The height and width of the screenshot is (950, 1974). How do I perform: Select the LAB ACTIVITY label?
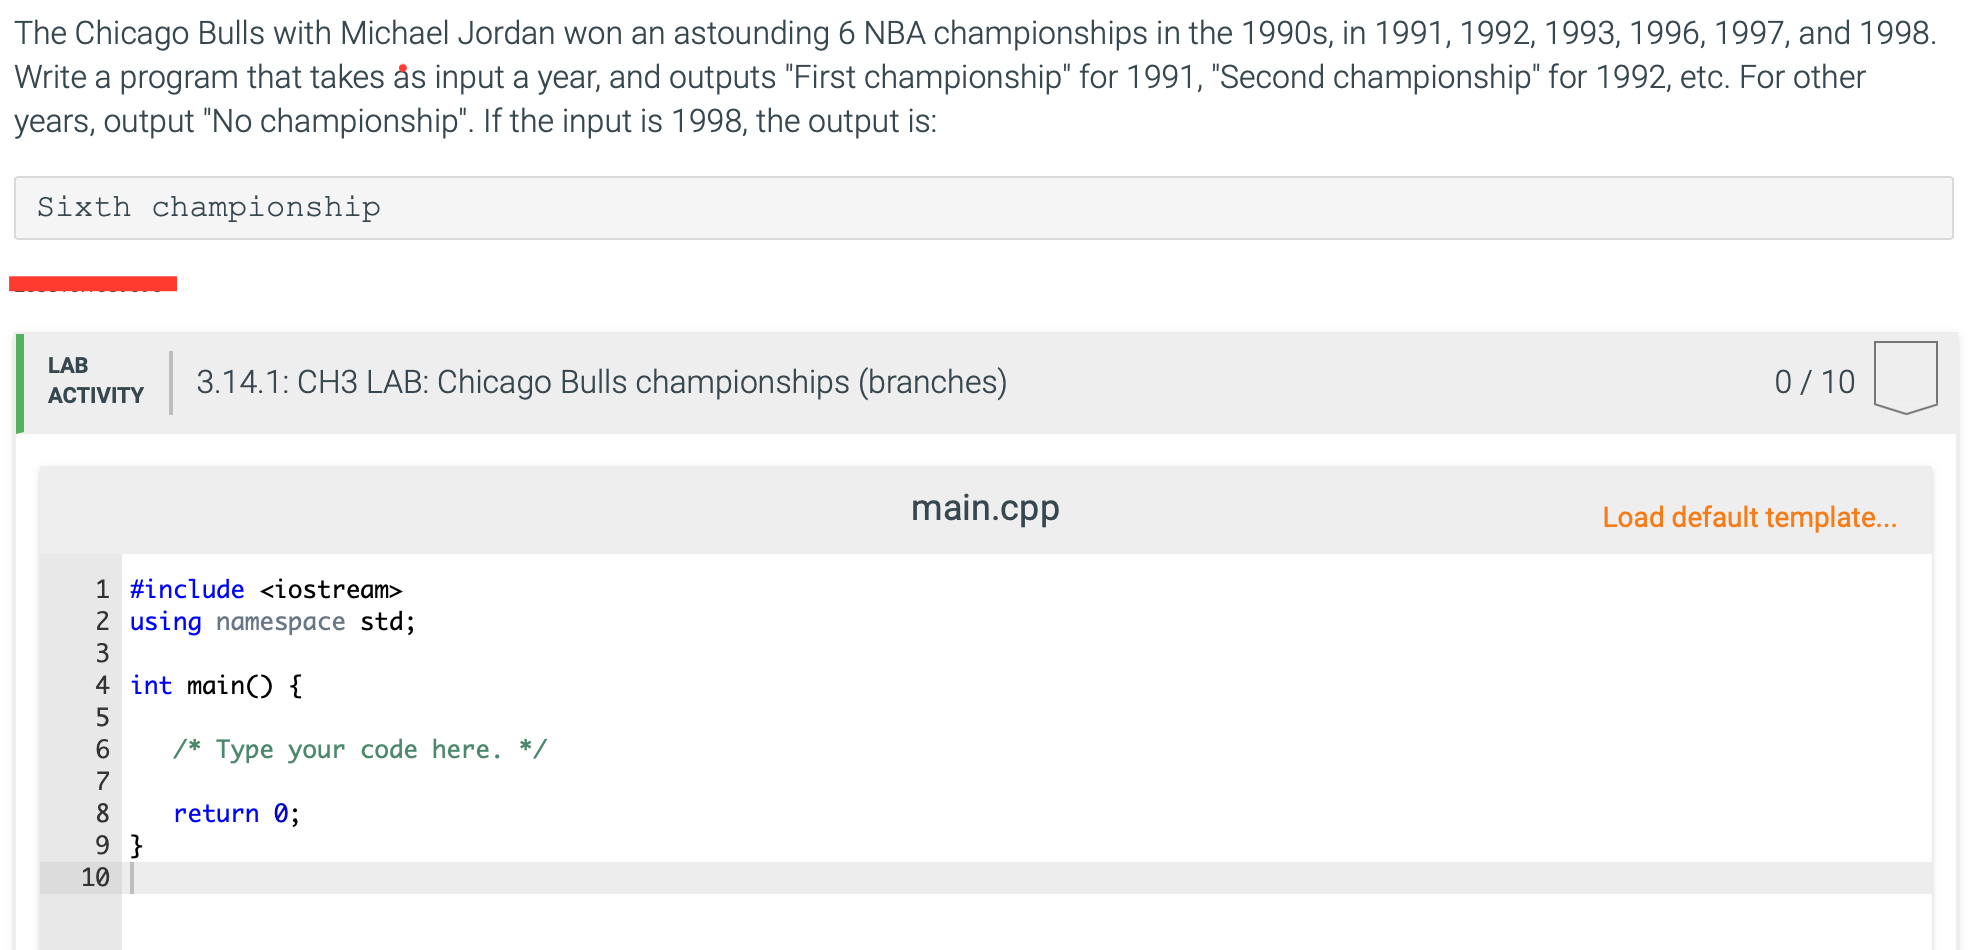93,380
